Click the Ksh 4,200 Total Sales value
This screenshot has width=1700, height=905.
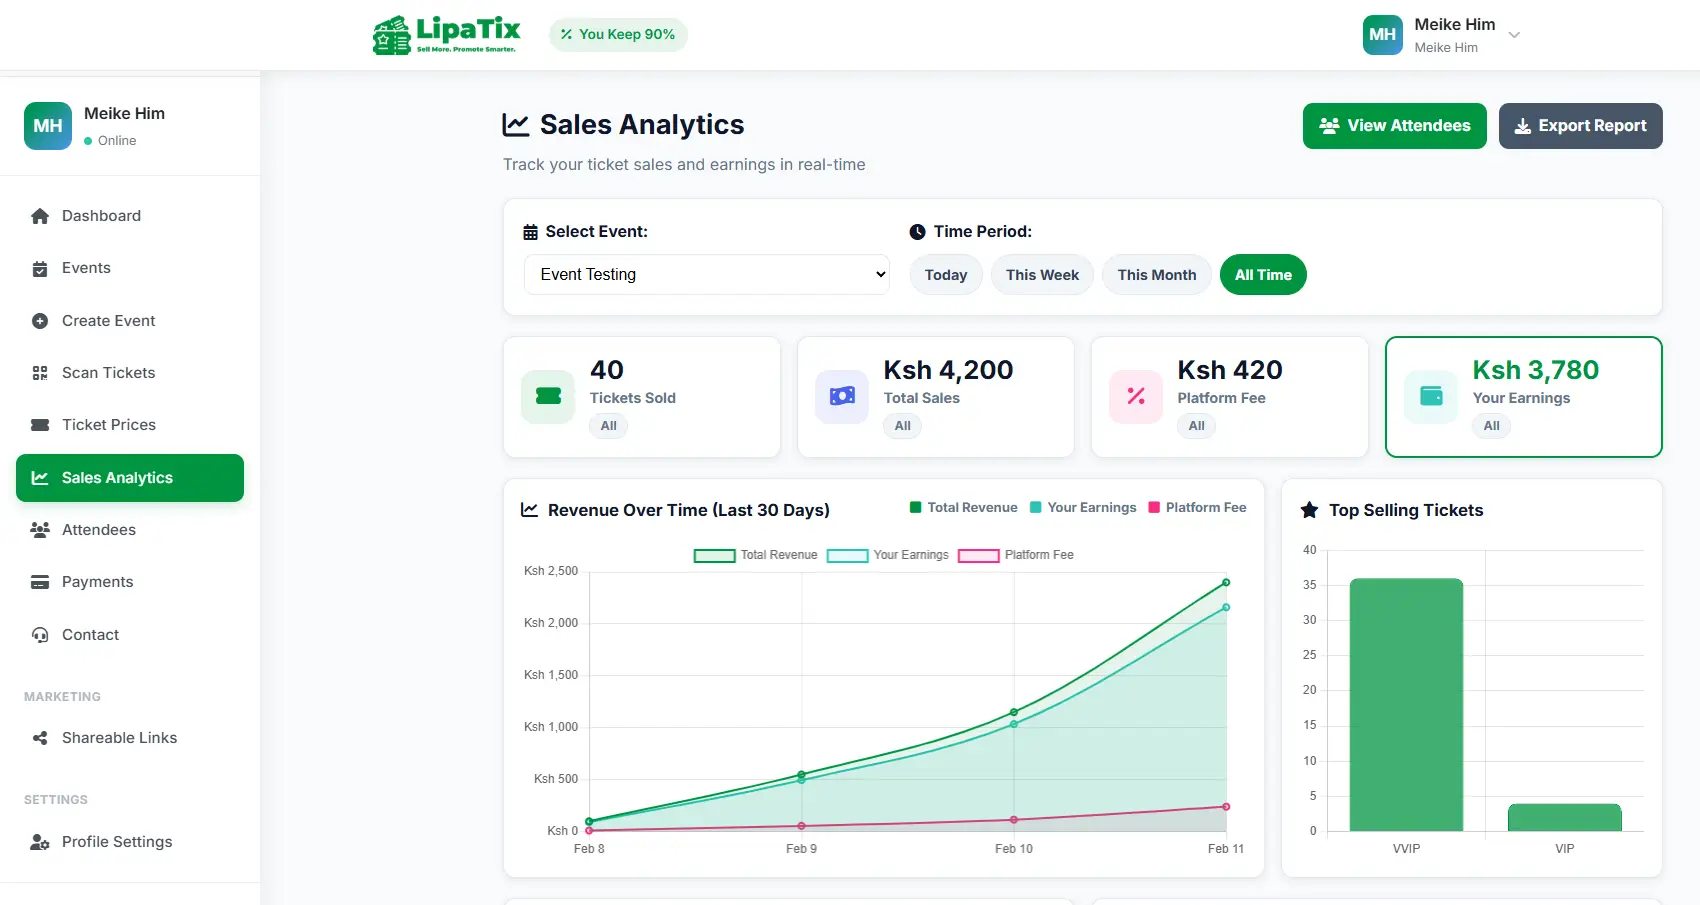pyautogui.click(x=948, y=370)
